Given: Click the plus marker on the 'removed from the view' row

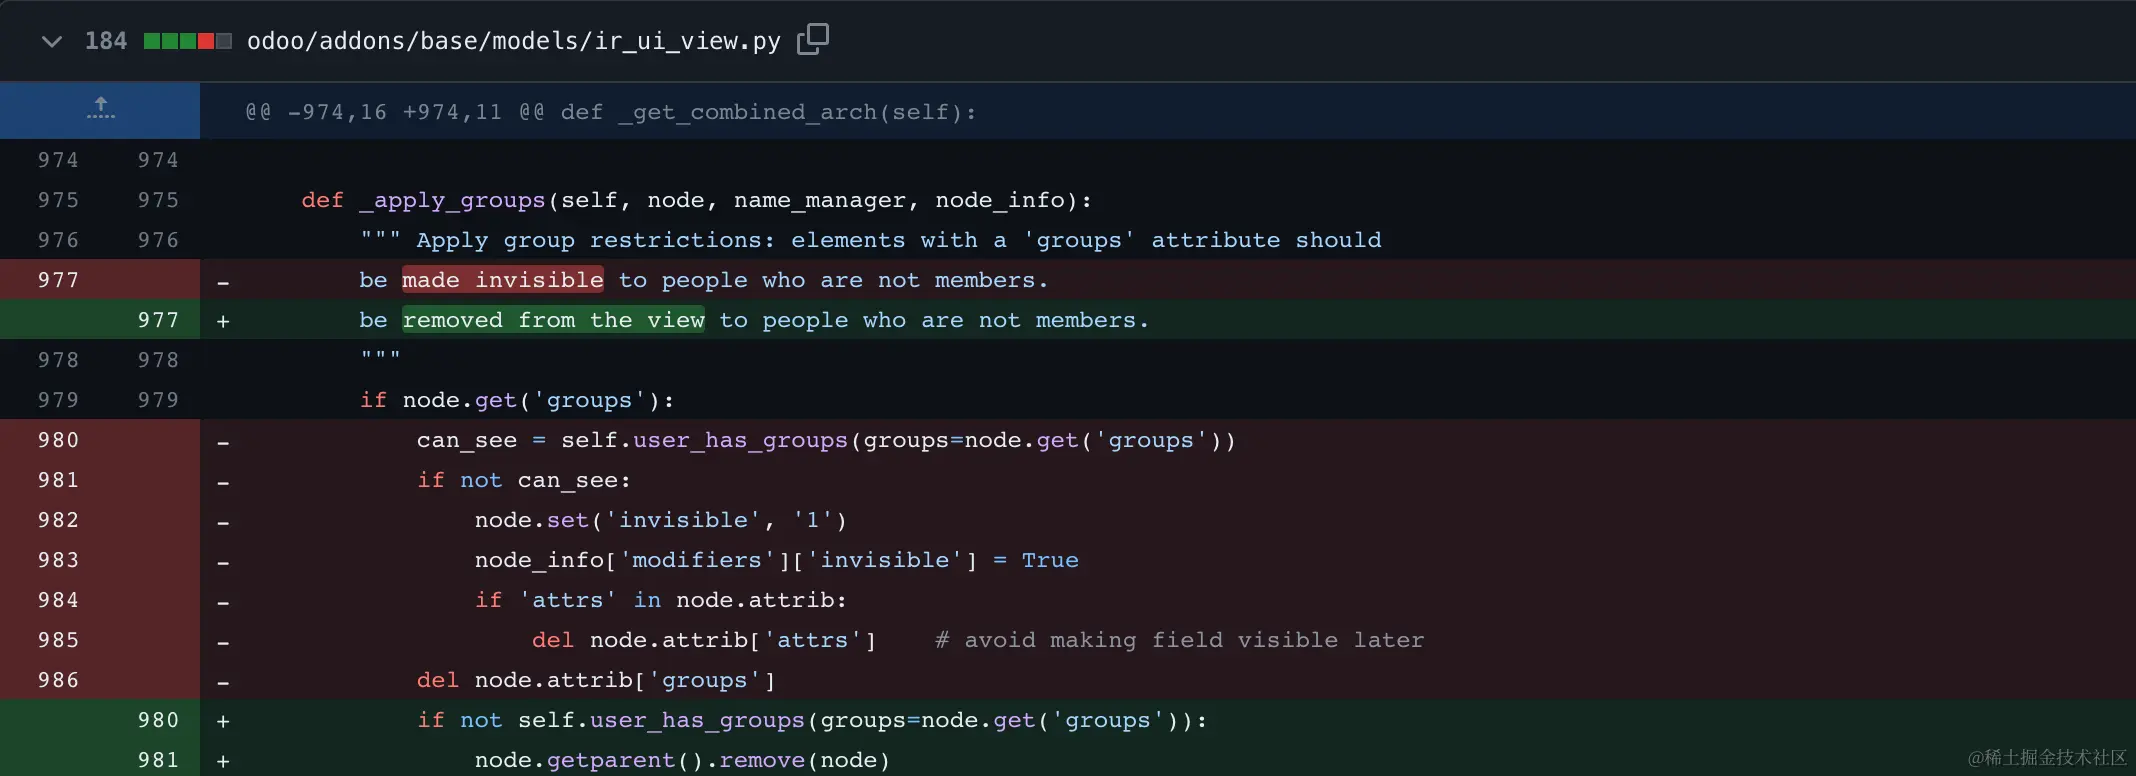Looking at the screenshot, I should tap(223, 321).
